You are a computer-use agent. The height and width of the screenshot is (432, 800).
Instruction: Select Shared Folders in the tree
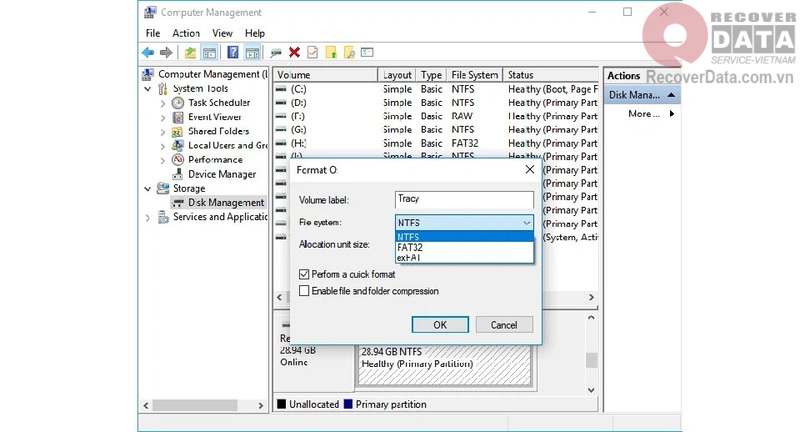(x=218, y=131)
